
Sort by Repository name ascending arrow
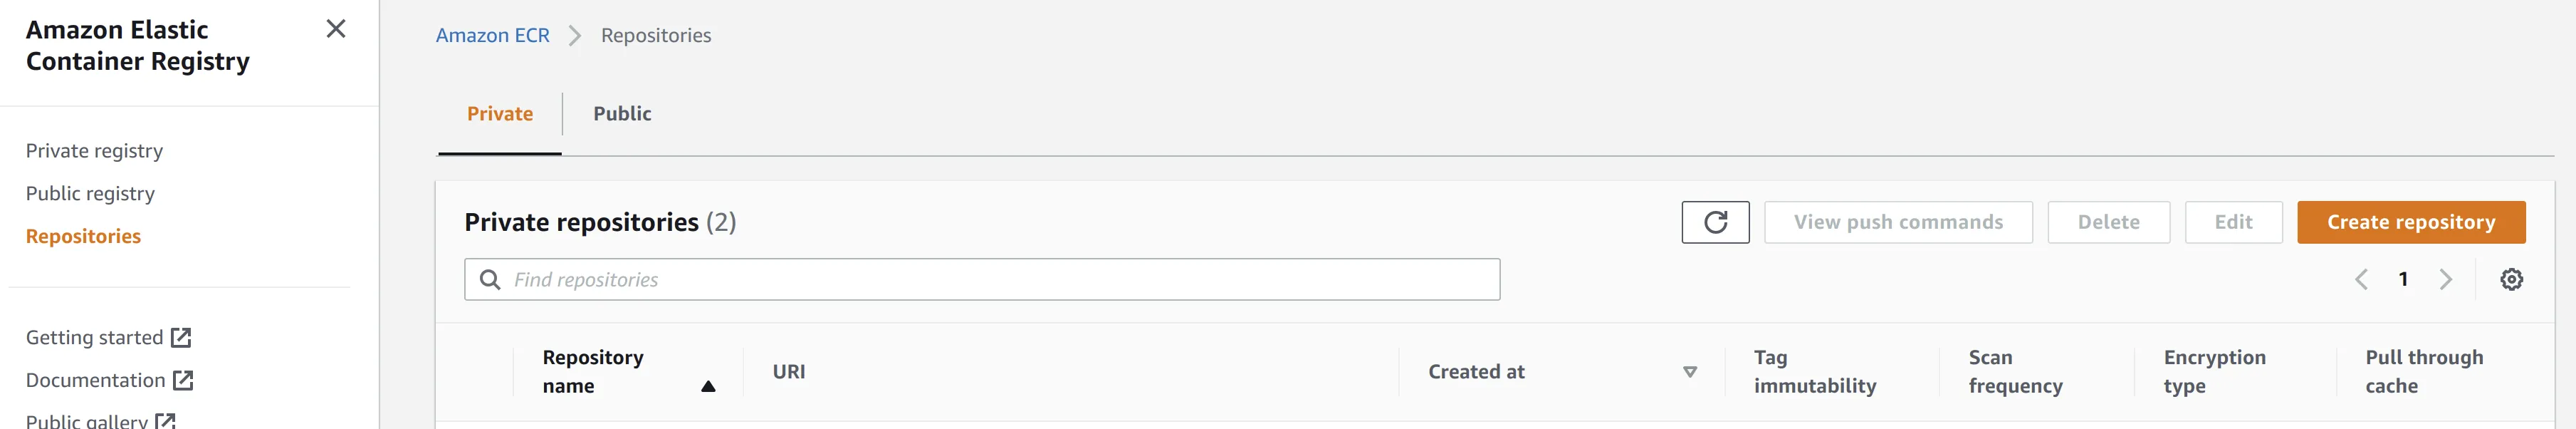(708, 386)
